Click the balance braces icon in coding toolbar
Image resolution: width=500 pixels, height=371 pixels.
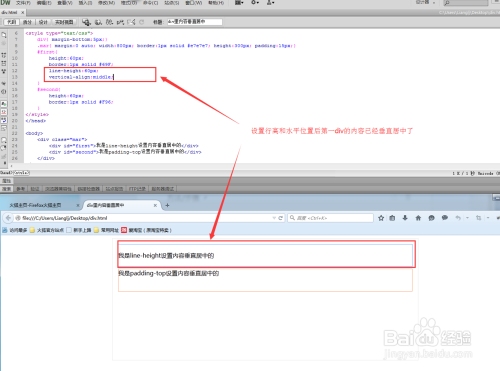point(4,92)
